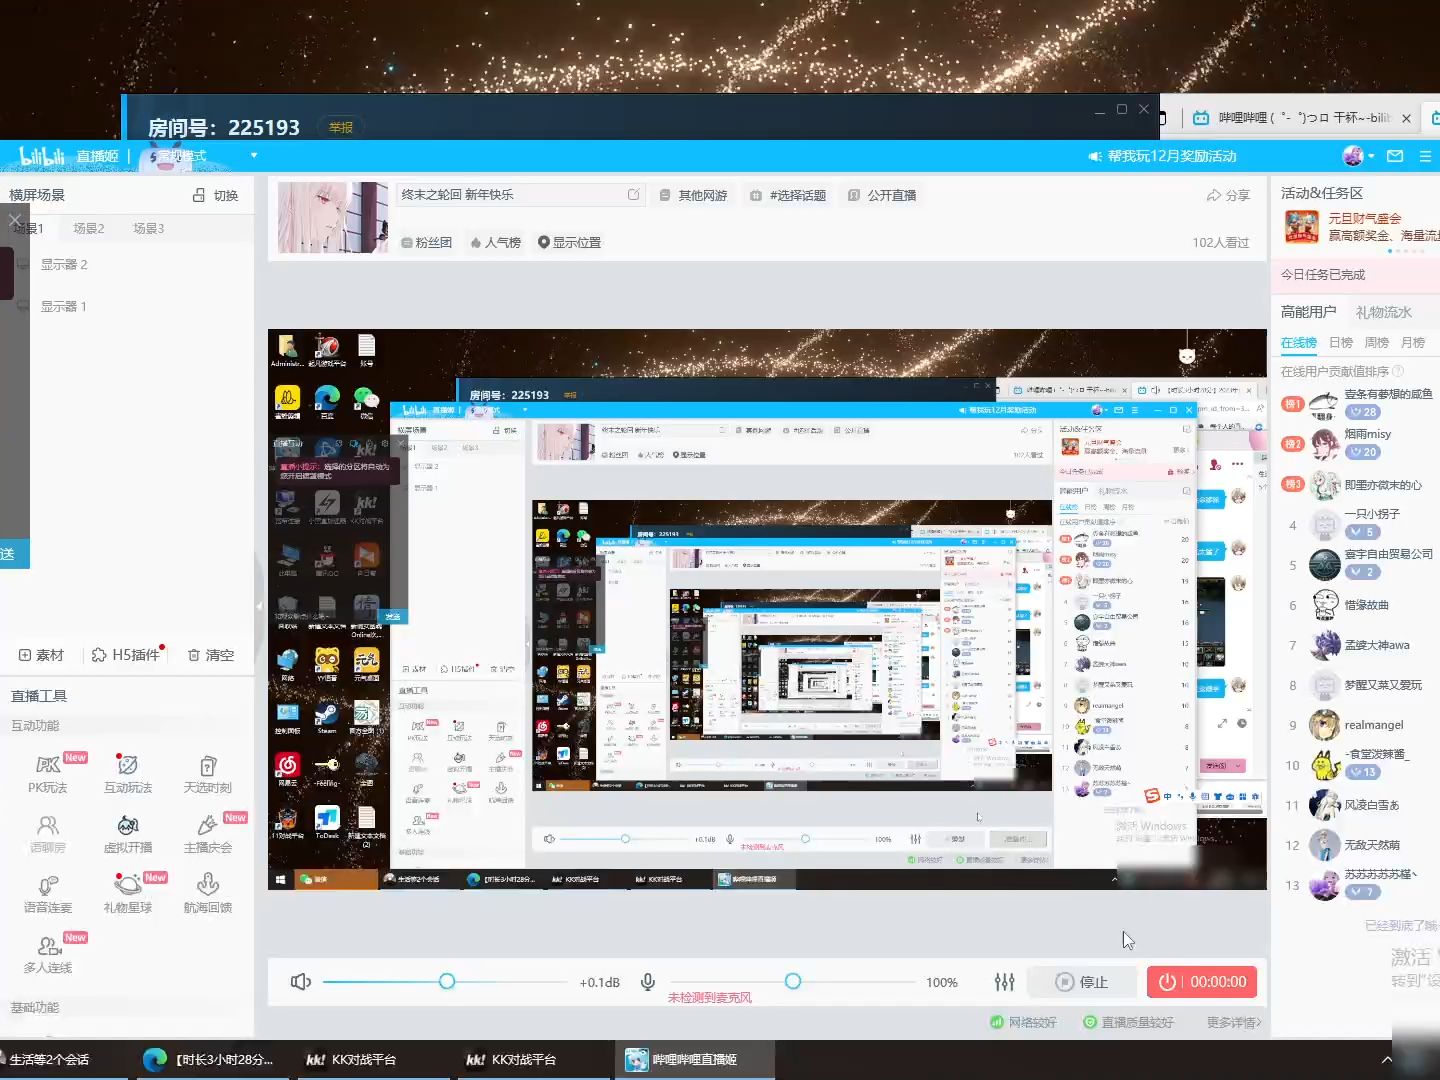Show hidden icons in the taskbar tray

point(1386,1059)
